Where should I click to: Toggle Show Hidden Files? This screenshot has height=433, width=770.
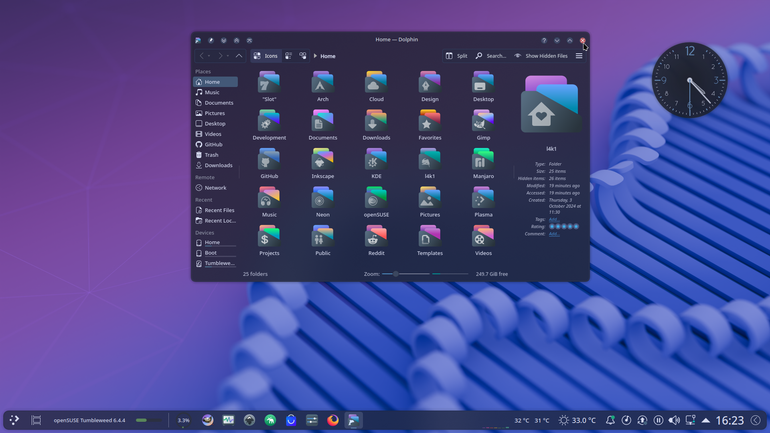point(541,56)
